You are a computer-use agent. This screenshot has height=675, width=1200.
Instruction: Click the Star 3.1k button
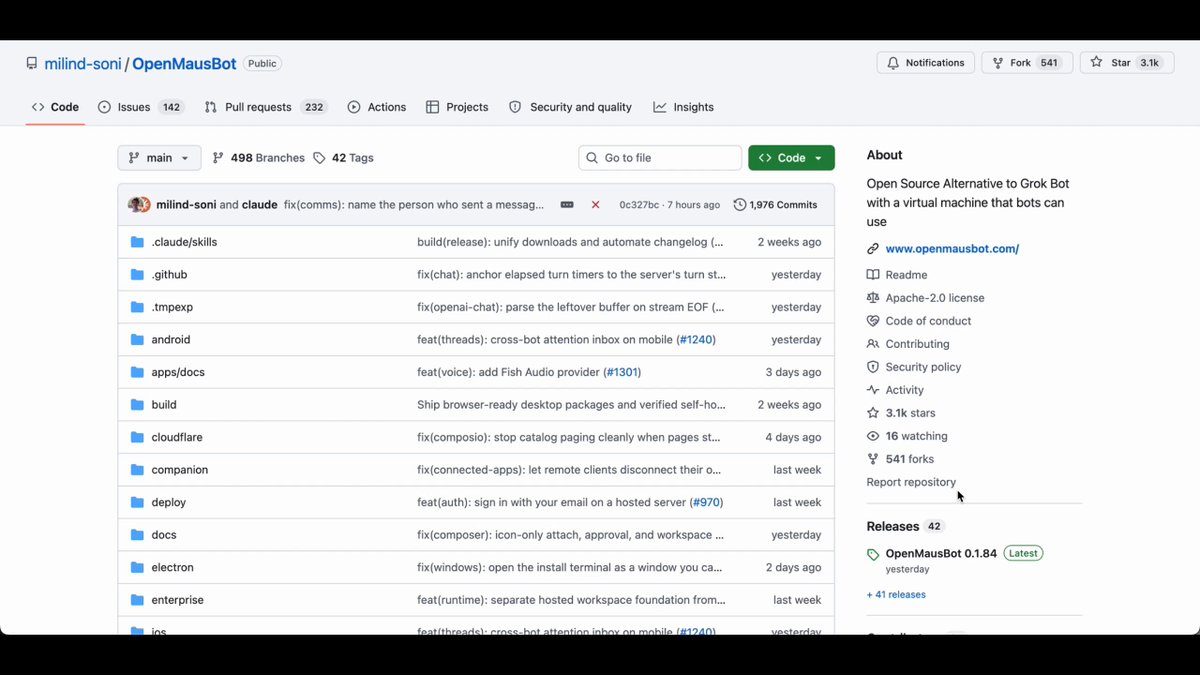click(x=1126, y=63)
